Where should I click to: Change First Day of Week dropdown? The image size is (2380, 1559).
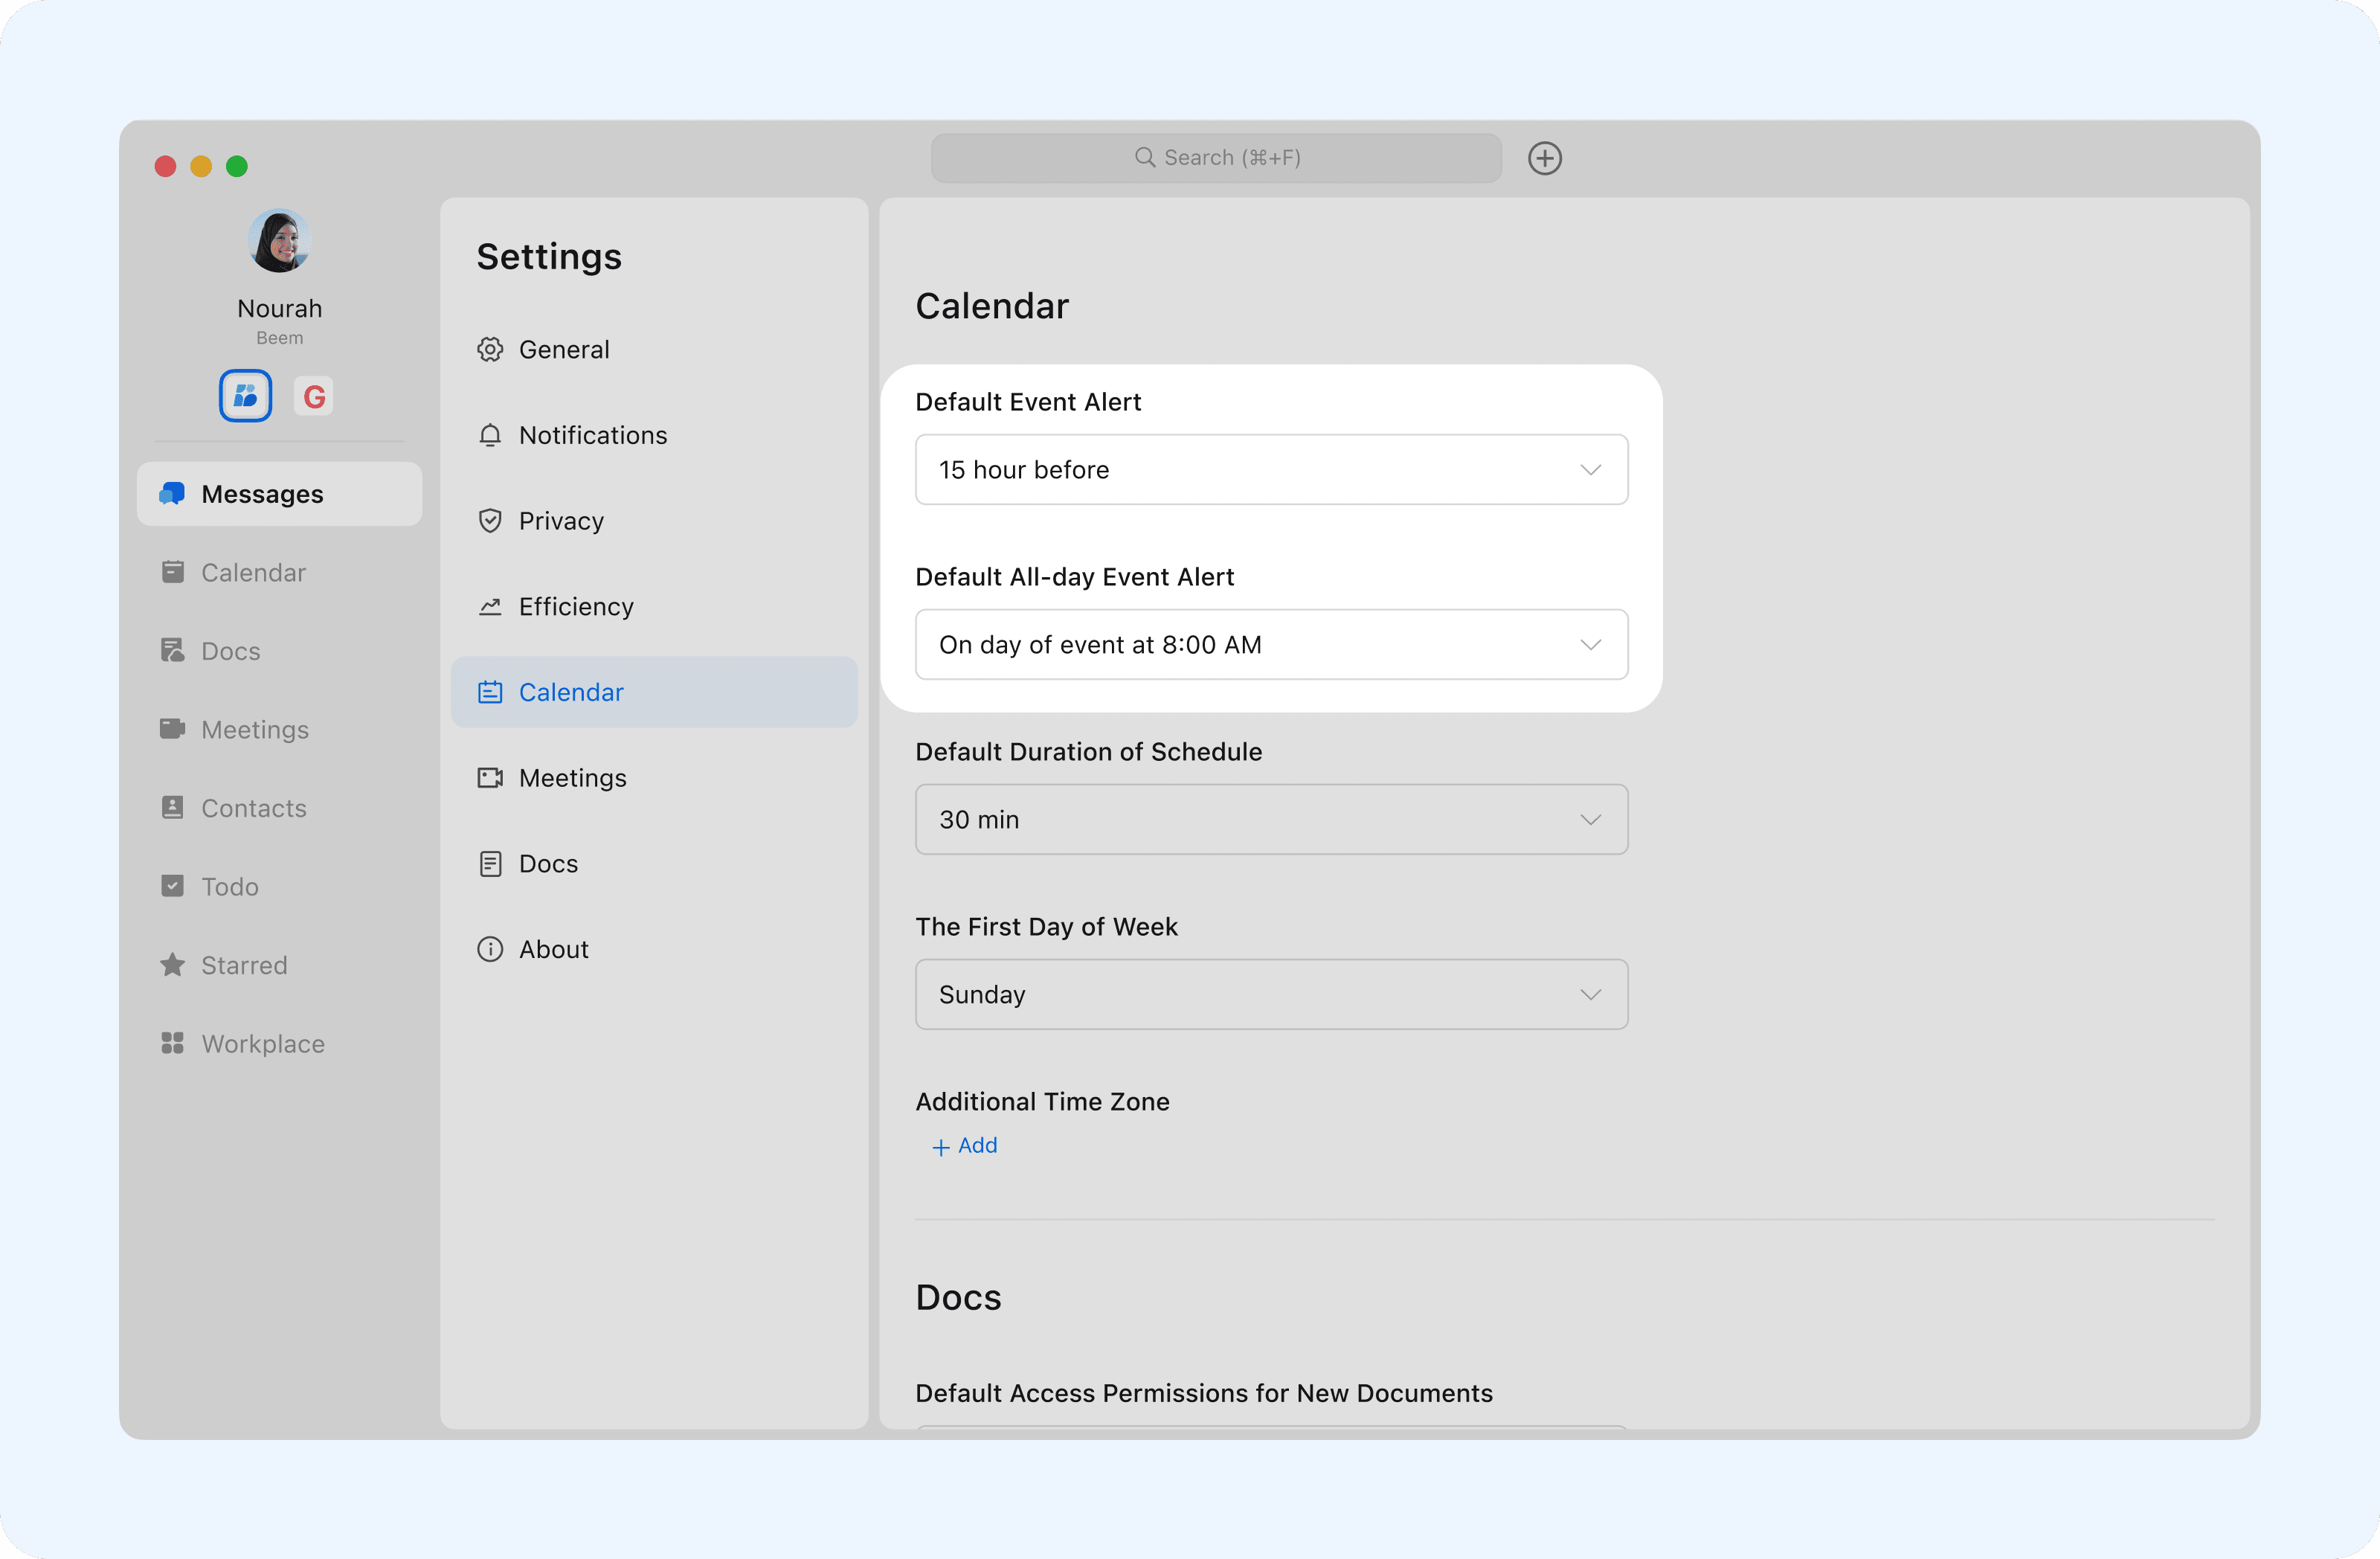point(1271,995)
